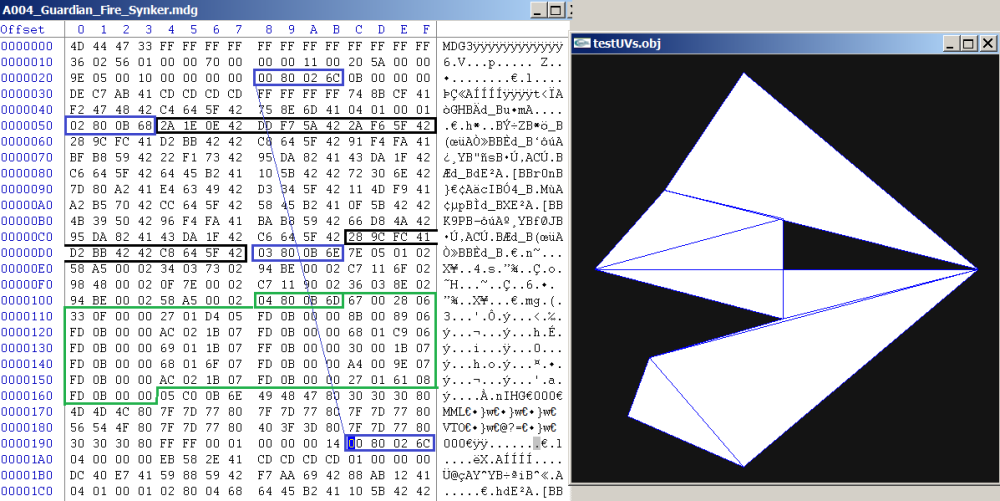Click the MDG3 text in ASCII column
Viewport: 1000px width, 501px height.
pos(460,45)
